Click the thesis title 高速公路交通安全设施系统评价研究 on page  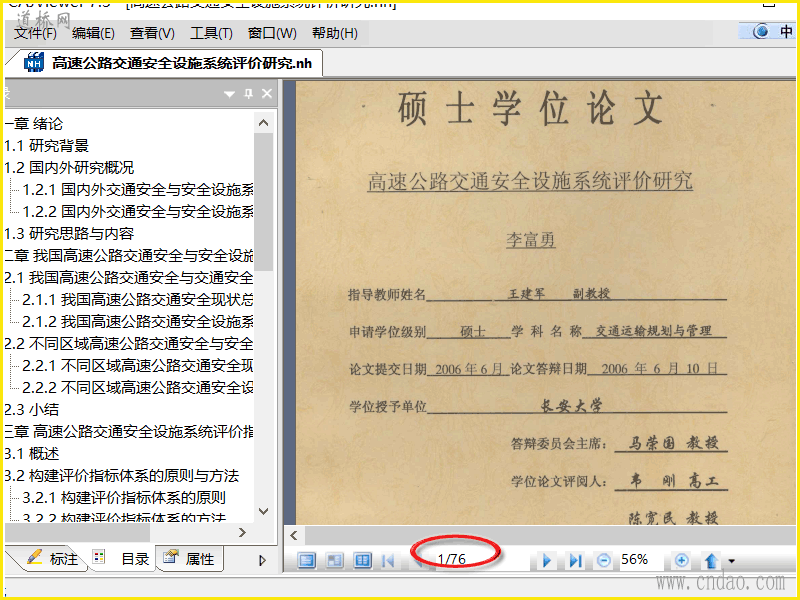tap(530, 181)
